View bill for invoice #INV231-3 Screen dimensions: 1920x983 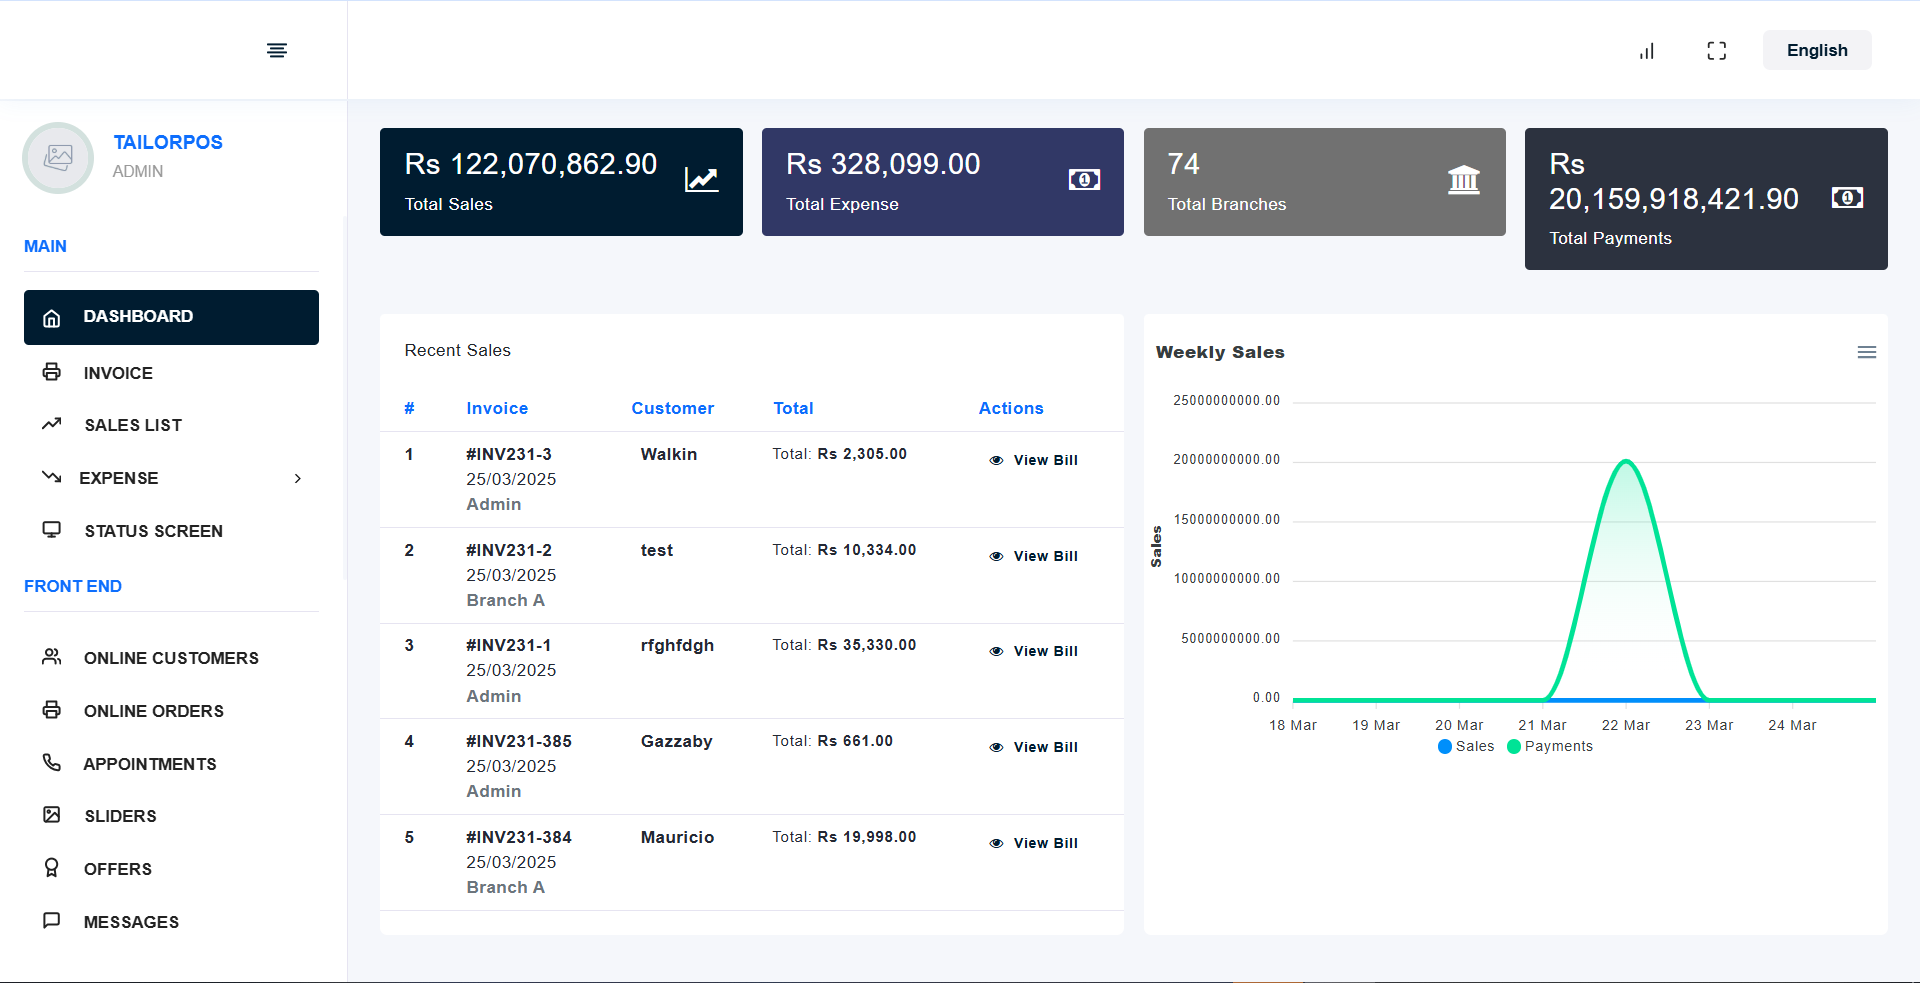pyautogui.click(x=1034, y=460)
